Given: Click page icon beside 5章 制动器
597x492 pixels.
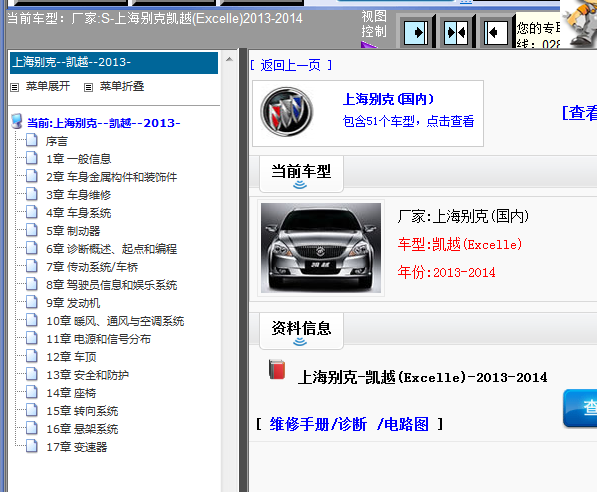Looking at the screenshot, I should pos(32,230).
